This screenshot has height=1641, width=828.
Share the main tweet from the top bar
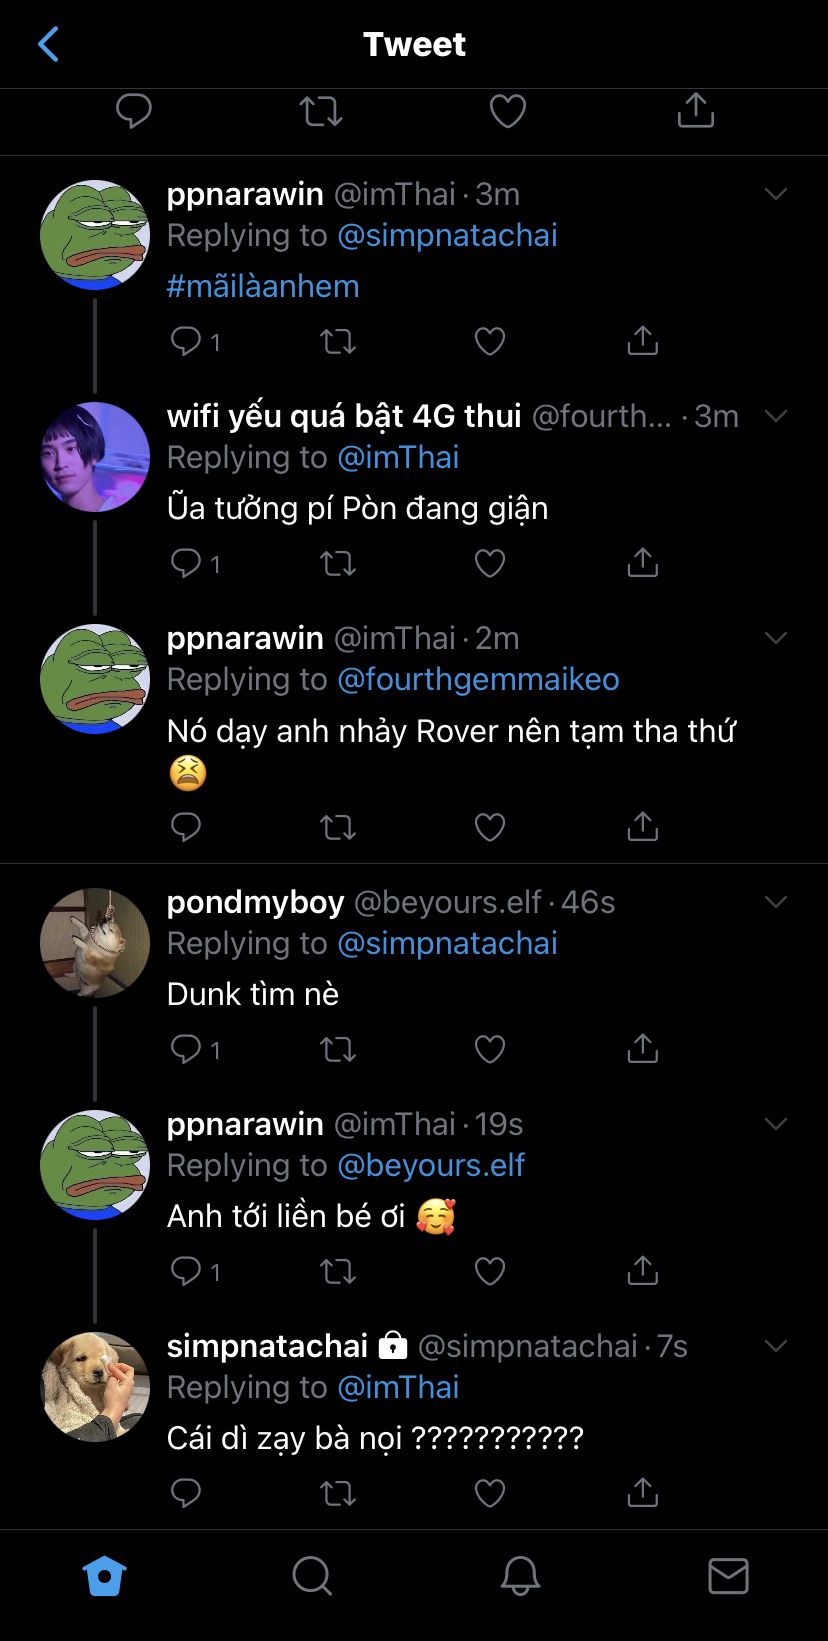pyautogui.click(x=695, y=111)
